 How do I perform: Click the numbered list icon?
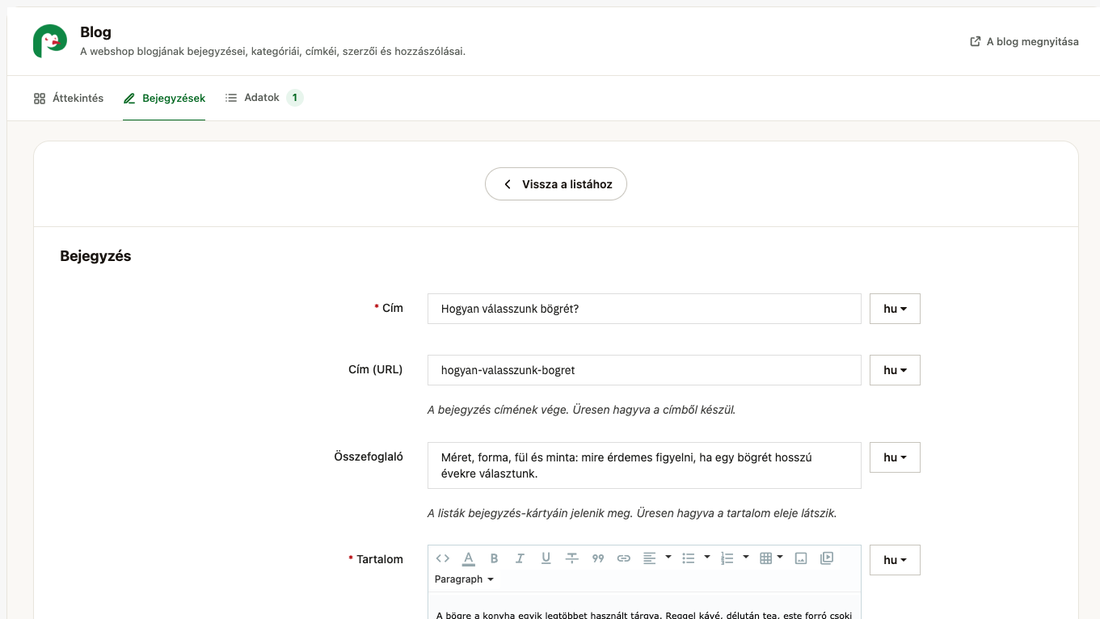tap(727, 559)
